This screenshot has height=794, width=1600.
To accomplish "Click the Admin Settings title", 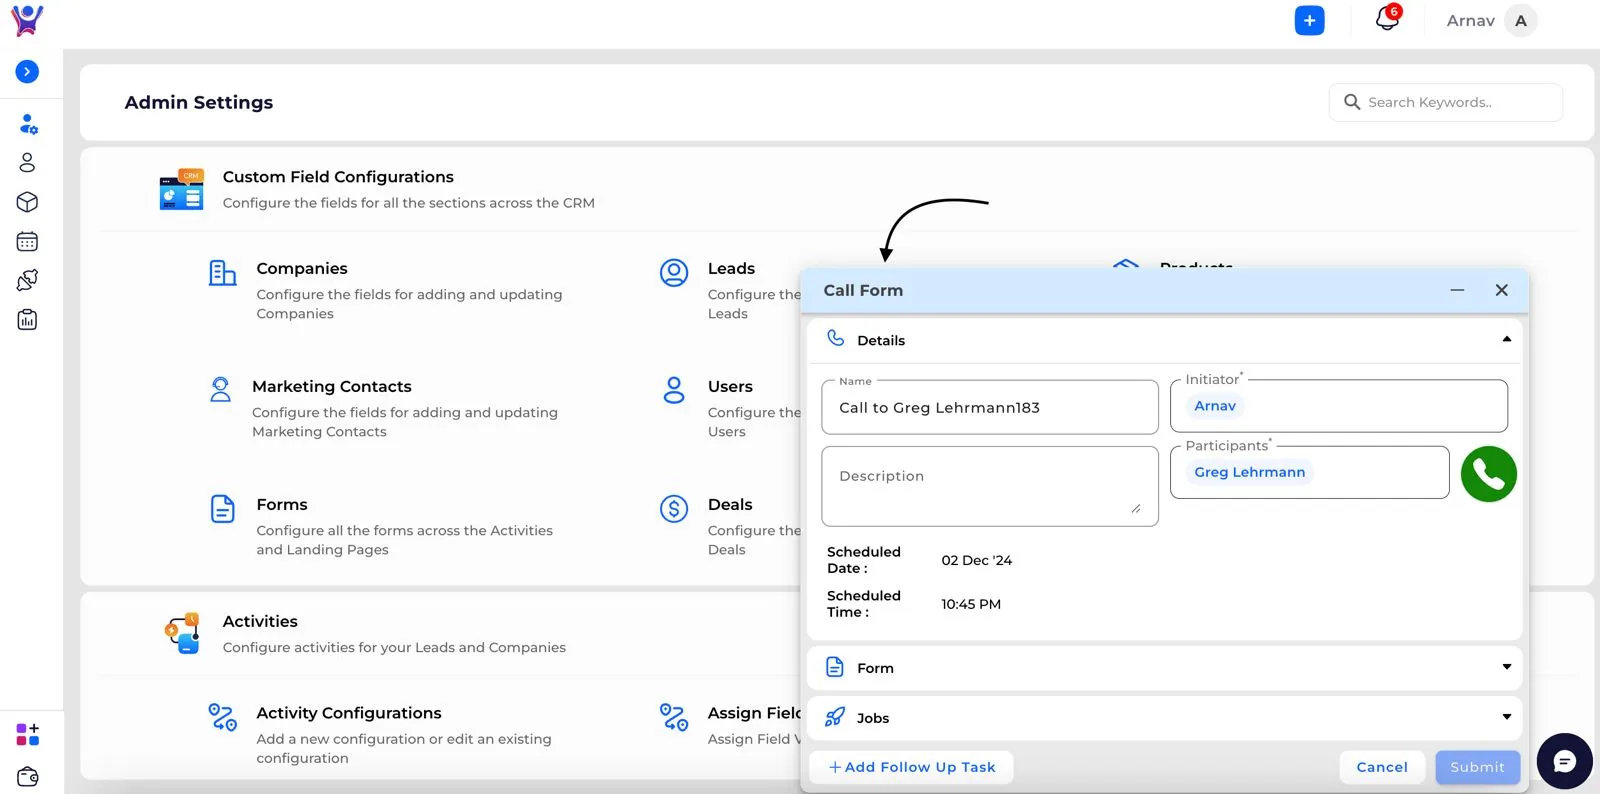I will 199,102.
